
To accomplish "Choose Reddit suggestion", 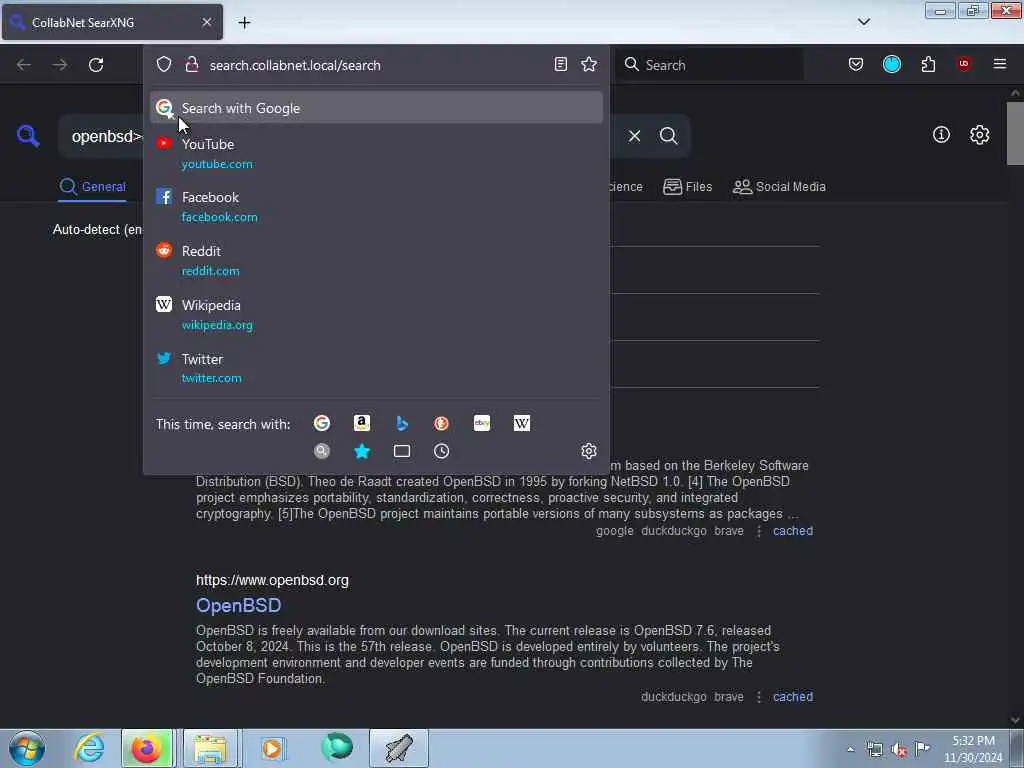I will (376, 261).
